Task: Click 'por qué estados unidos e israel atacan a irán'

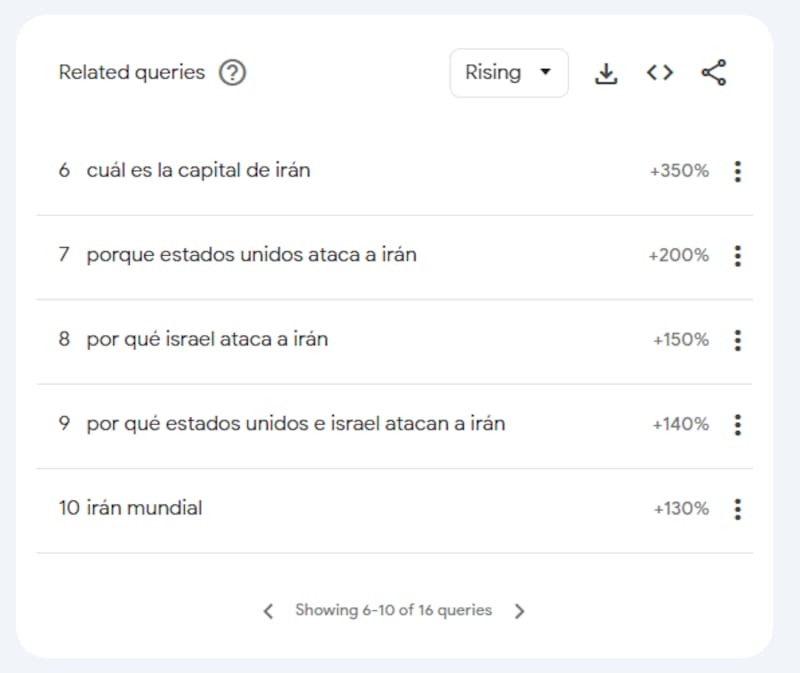Action: [295, 425]
